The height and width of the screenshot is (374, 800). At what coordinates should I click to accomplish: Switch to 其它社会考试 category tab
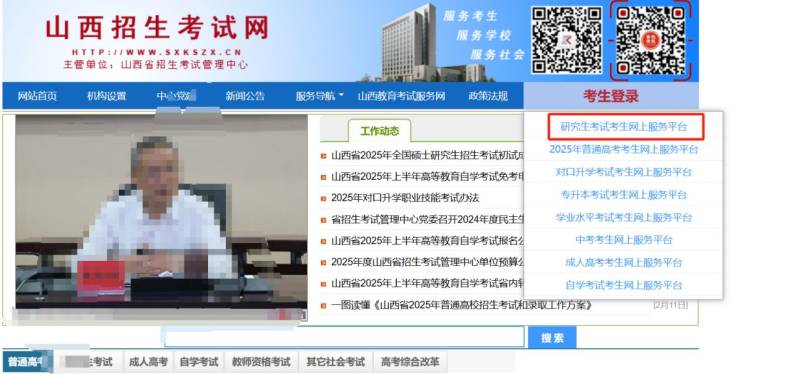click(335, 362)
